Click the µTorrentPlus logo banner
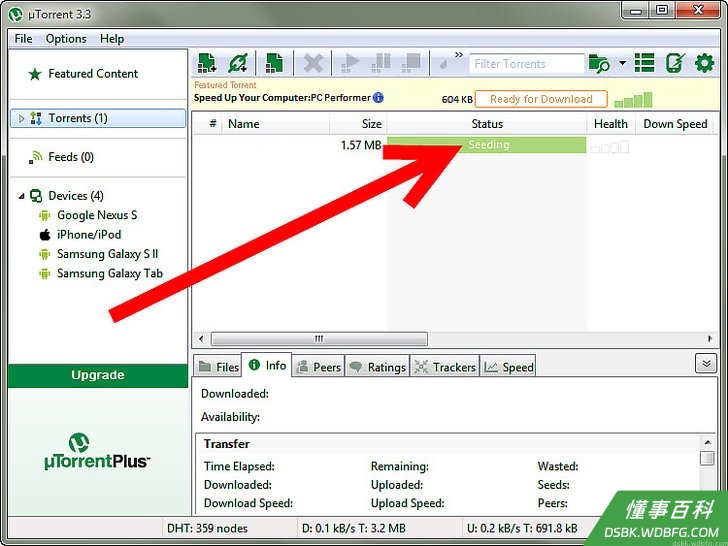The image size is (728, 546). [x=98, y=452]
